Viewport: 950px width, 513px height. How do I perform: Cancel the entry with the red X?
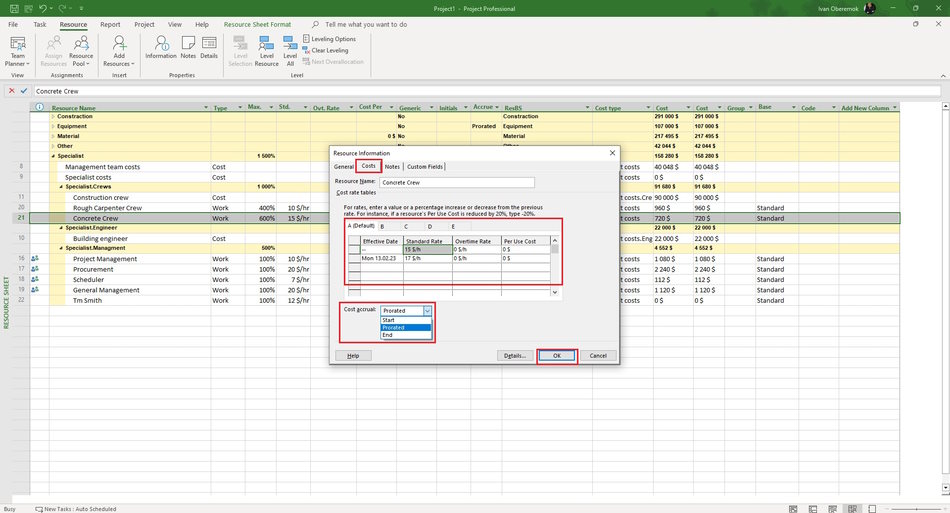pos(11,91)
